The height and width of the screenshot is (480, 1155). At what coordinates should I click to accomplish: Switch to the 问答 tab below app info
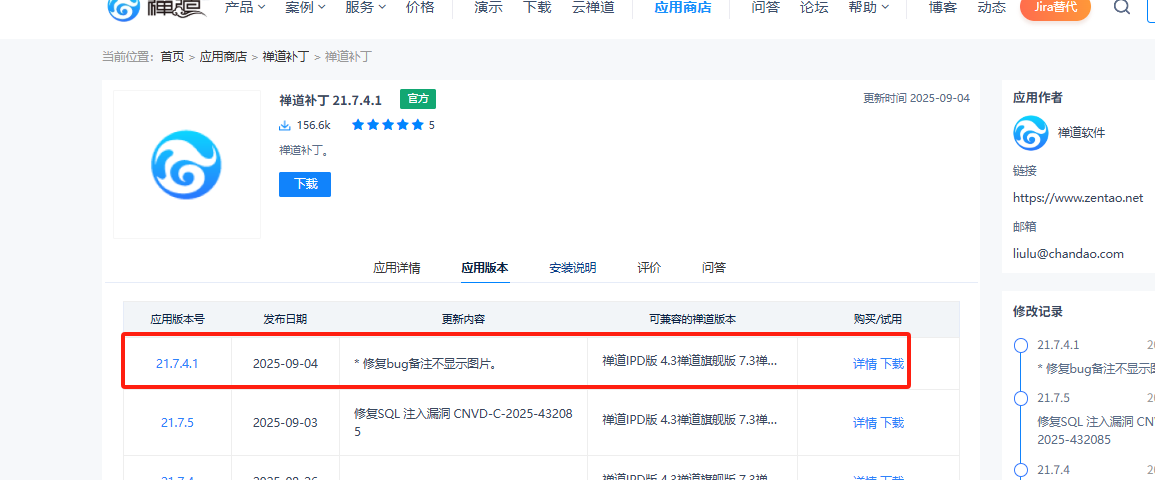[x=714, y=268]
